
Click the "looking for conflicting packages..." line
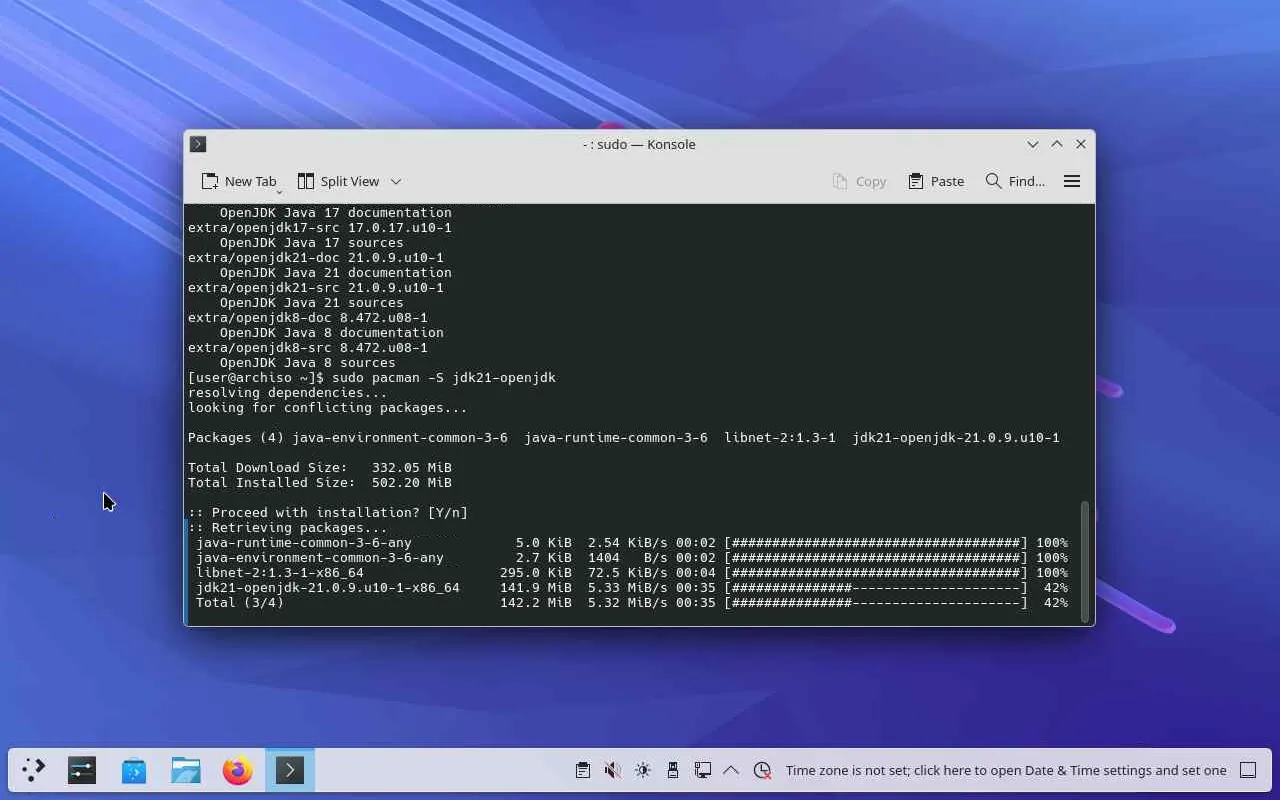(328, 408)
